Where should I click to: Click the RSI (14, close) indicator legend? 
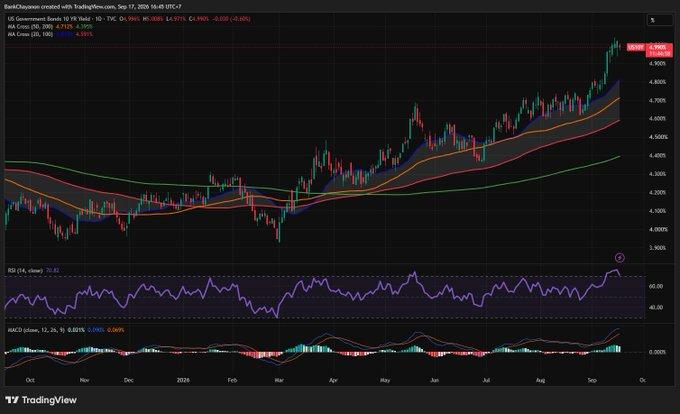(x=25, y=271)
